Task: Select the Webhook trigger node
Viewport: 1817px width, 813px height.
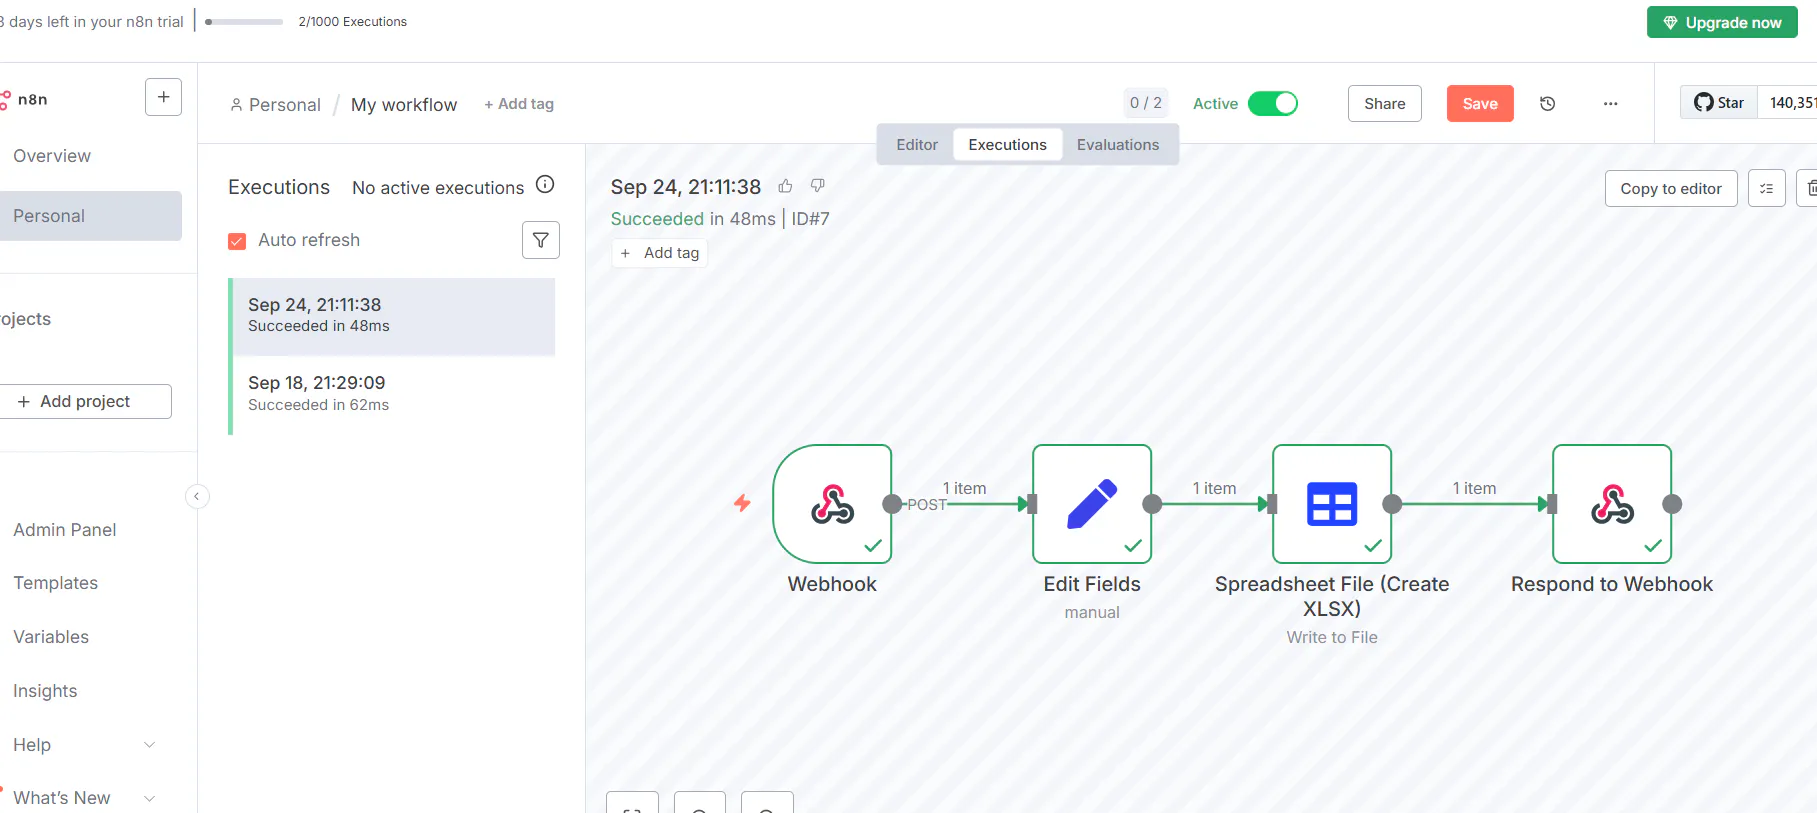Action: (x=832, y=504)
